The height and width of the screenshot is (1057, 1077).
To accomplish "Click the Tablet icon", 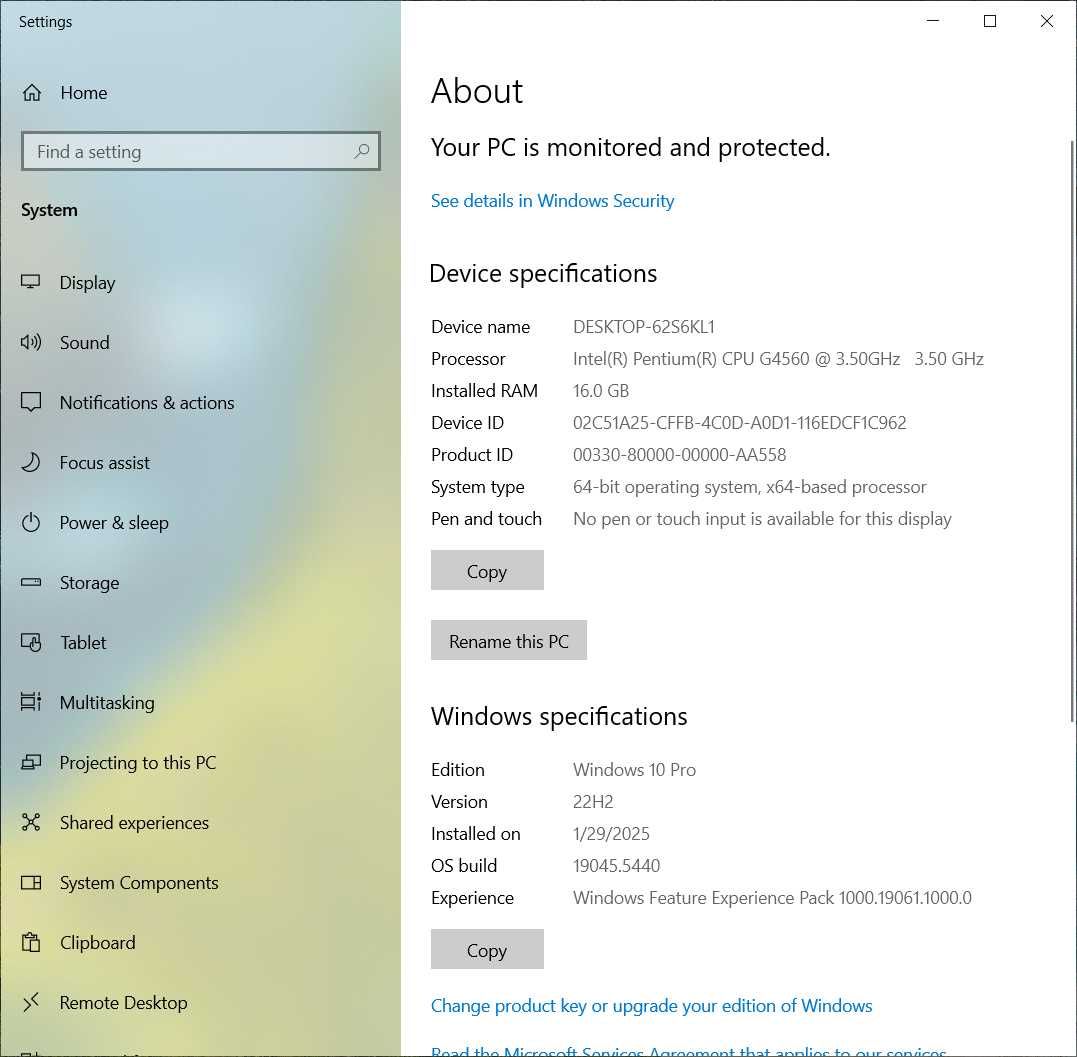I will click(31, 642).
